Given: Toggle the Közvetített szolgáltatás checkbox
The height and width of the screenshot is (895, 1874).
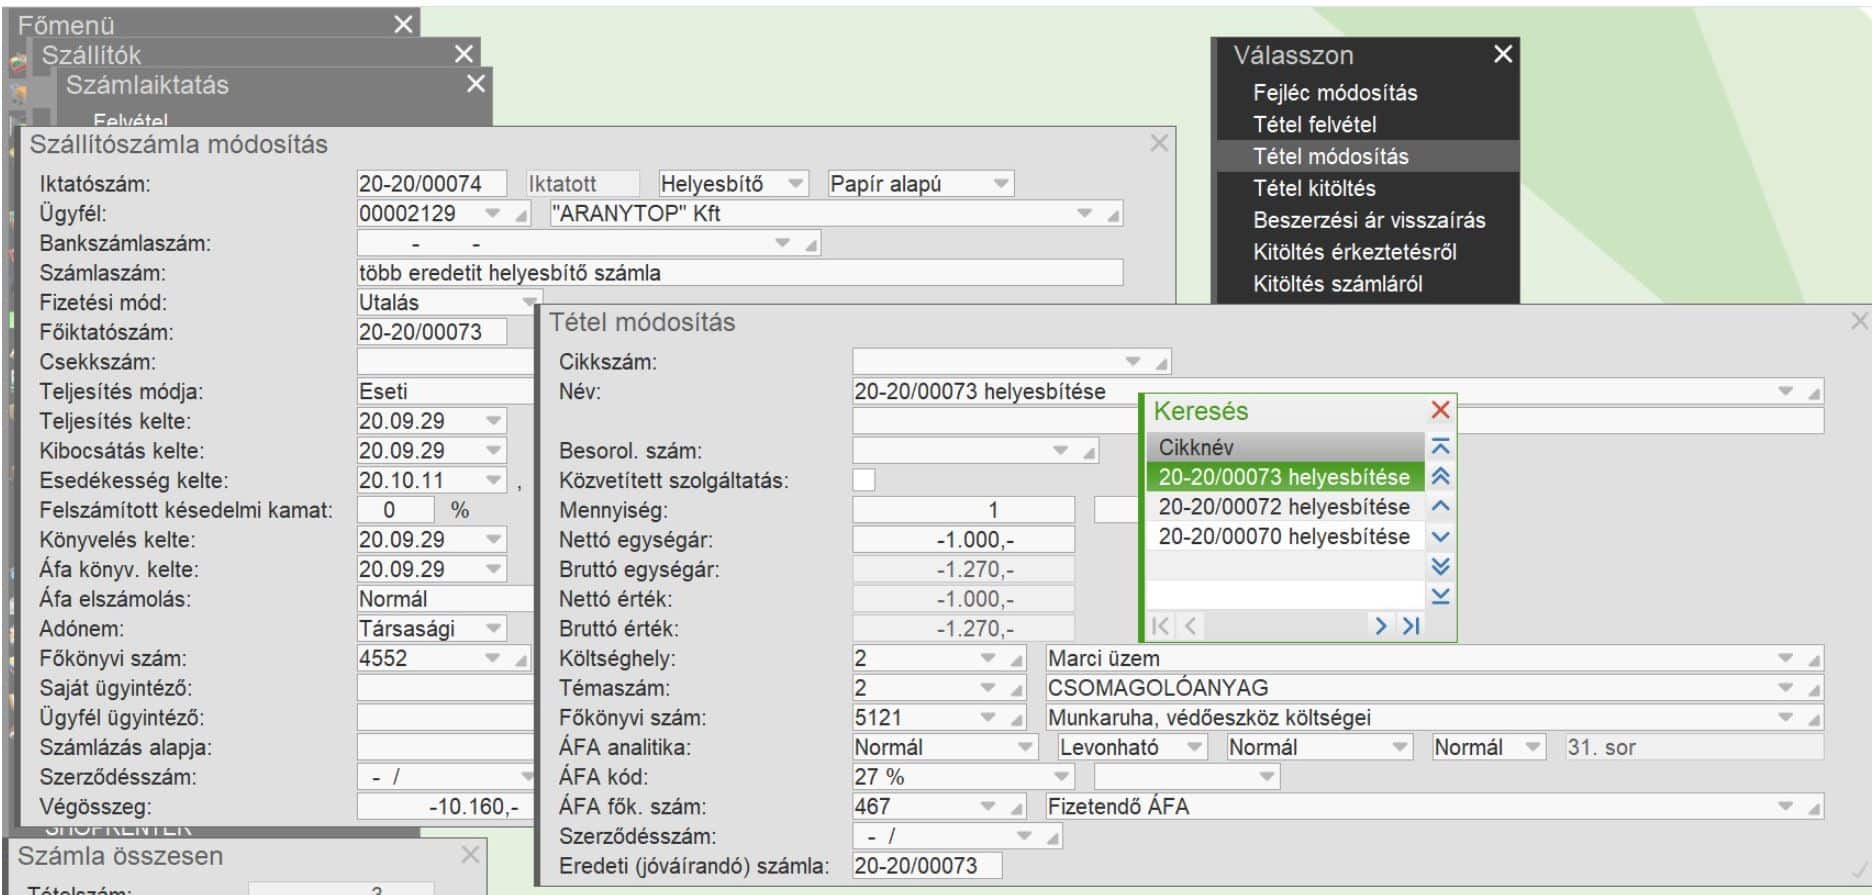Looking at the screenshot, I should click(864, 480).
